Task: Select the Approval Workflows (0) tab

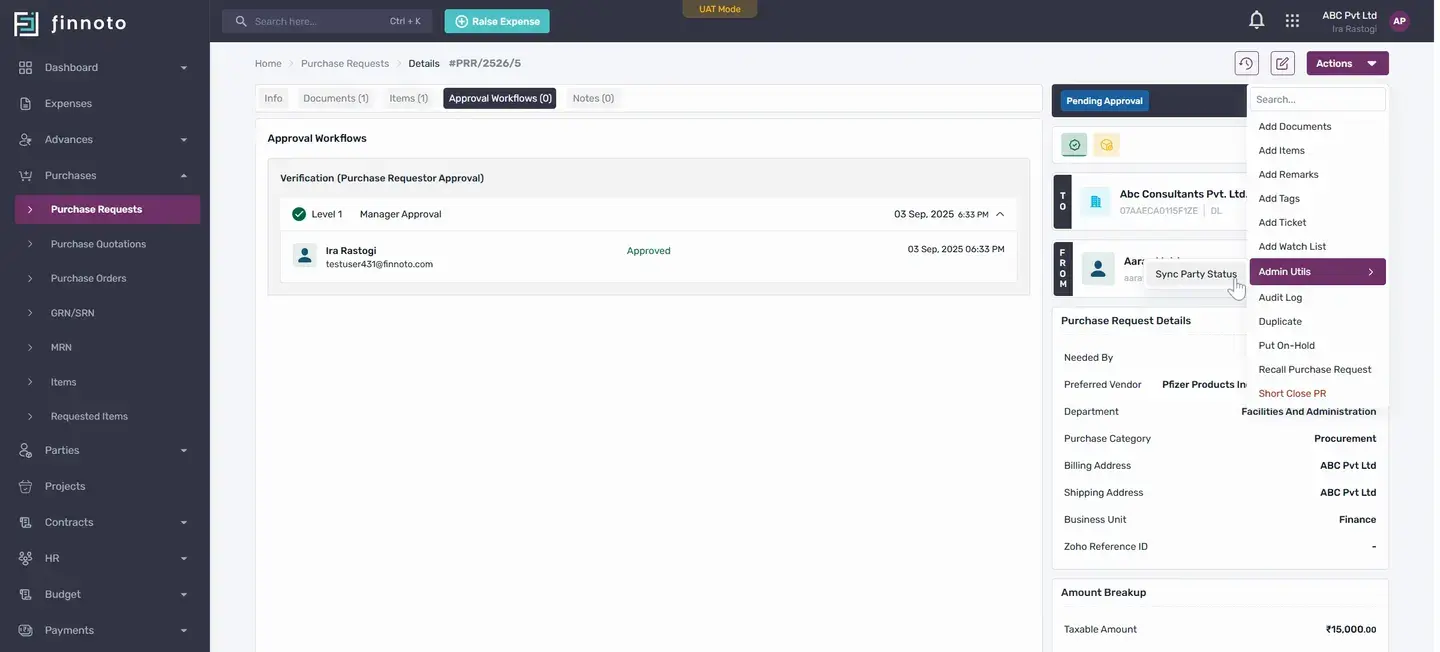Action: pos(500,98)
